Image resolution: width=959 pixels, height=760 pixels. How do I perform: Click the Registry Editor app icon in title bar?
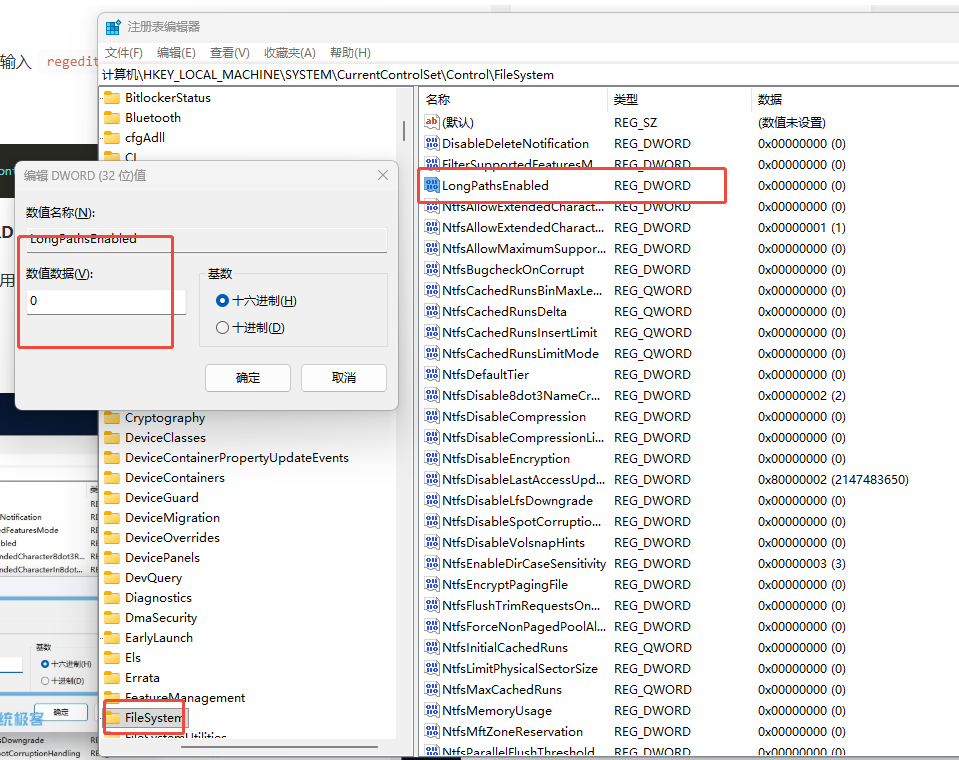tap(113, 27)
